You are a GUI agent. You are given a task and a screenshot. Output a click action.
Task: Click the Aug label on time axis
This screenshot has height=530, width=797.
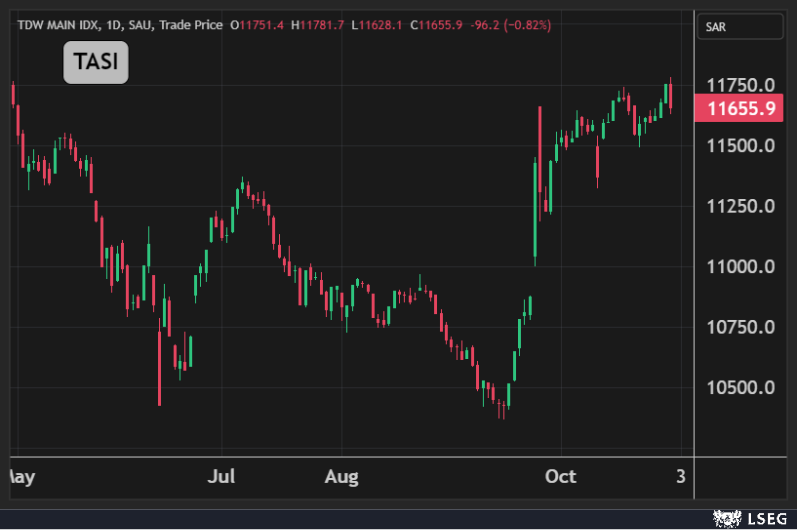pyautogui.click(x=342, y=476)
